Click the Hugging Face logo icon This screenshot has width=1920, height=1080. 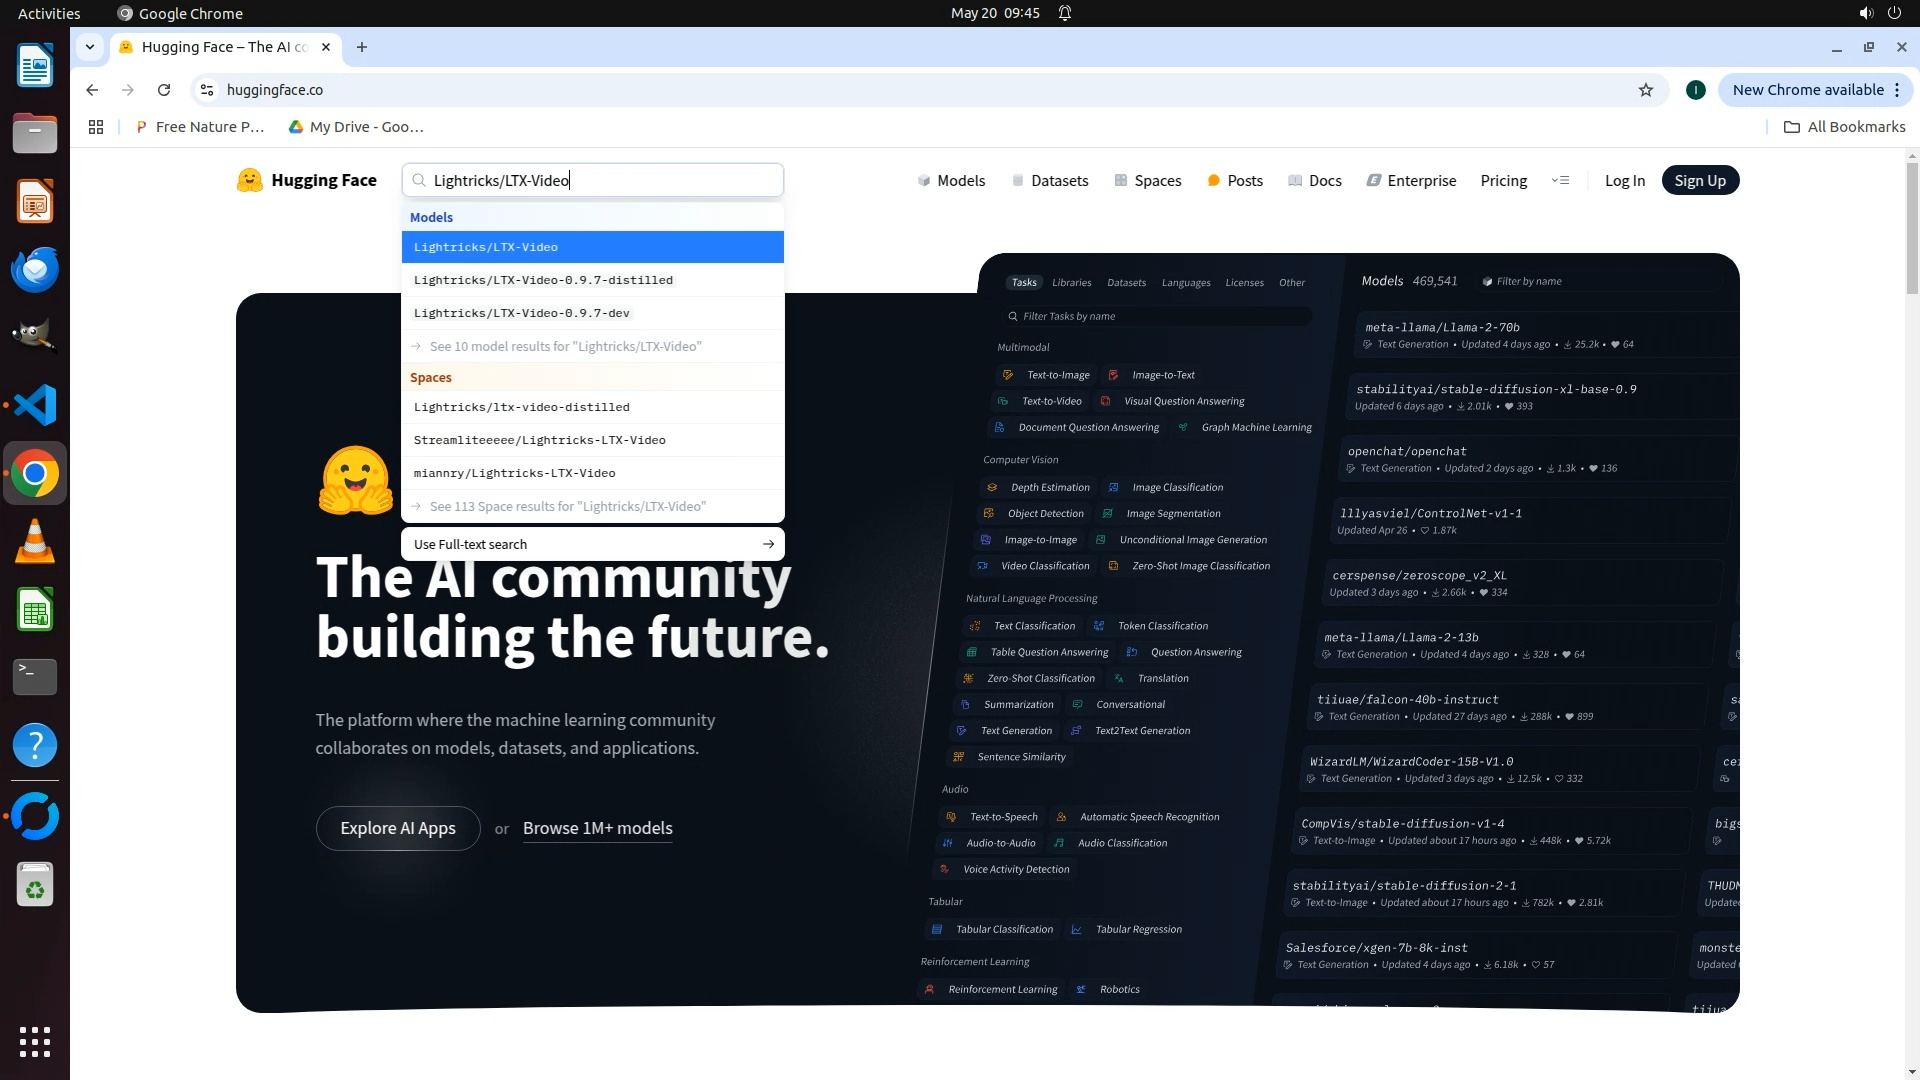click(249, 180)
